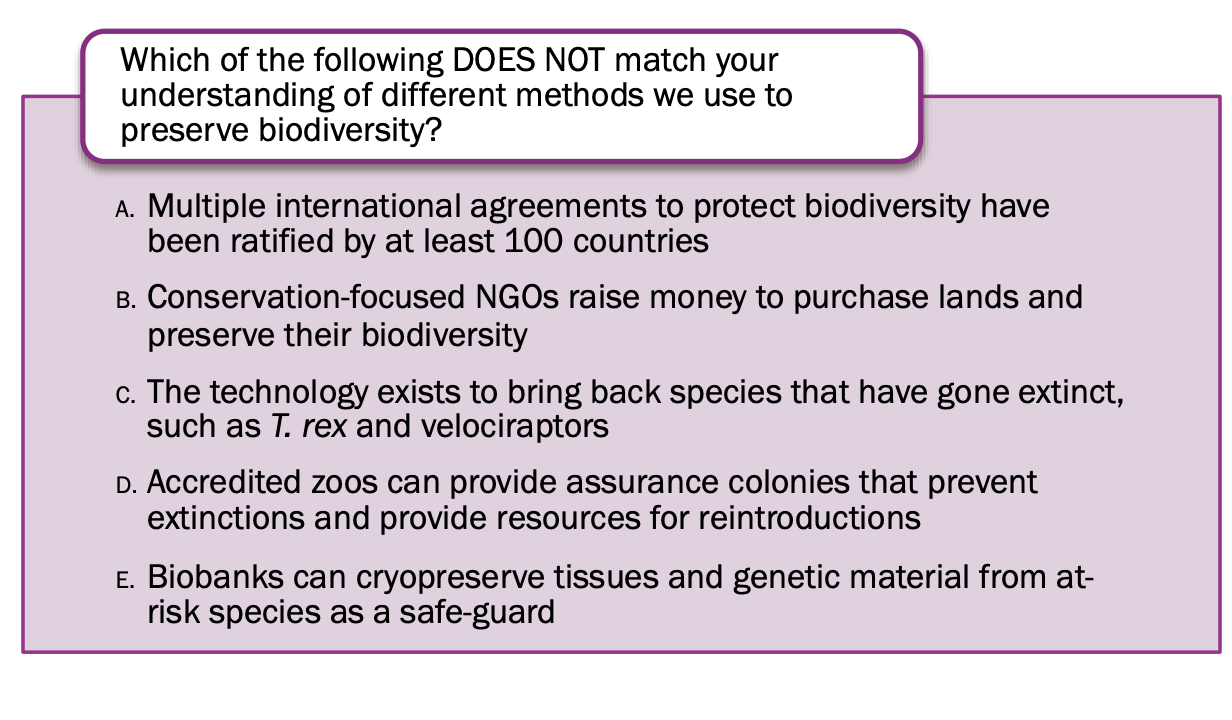Viewport: 1232px width, 720px height.
Task: Choose the extinct species technology answer text
Action: 636,408
